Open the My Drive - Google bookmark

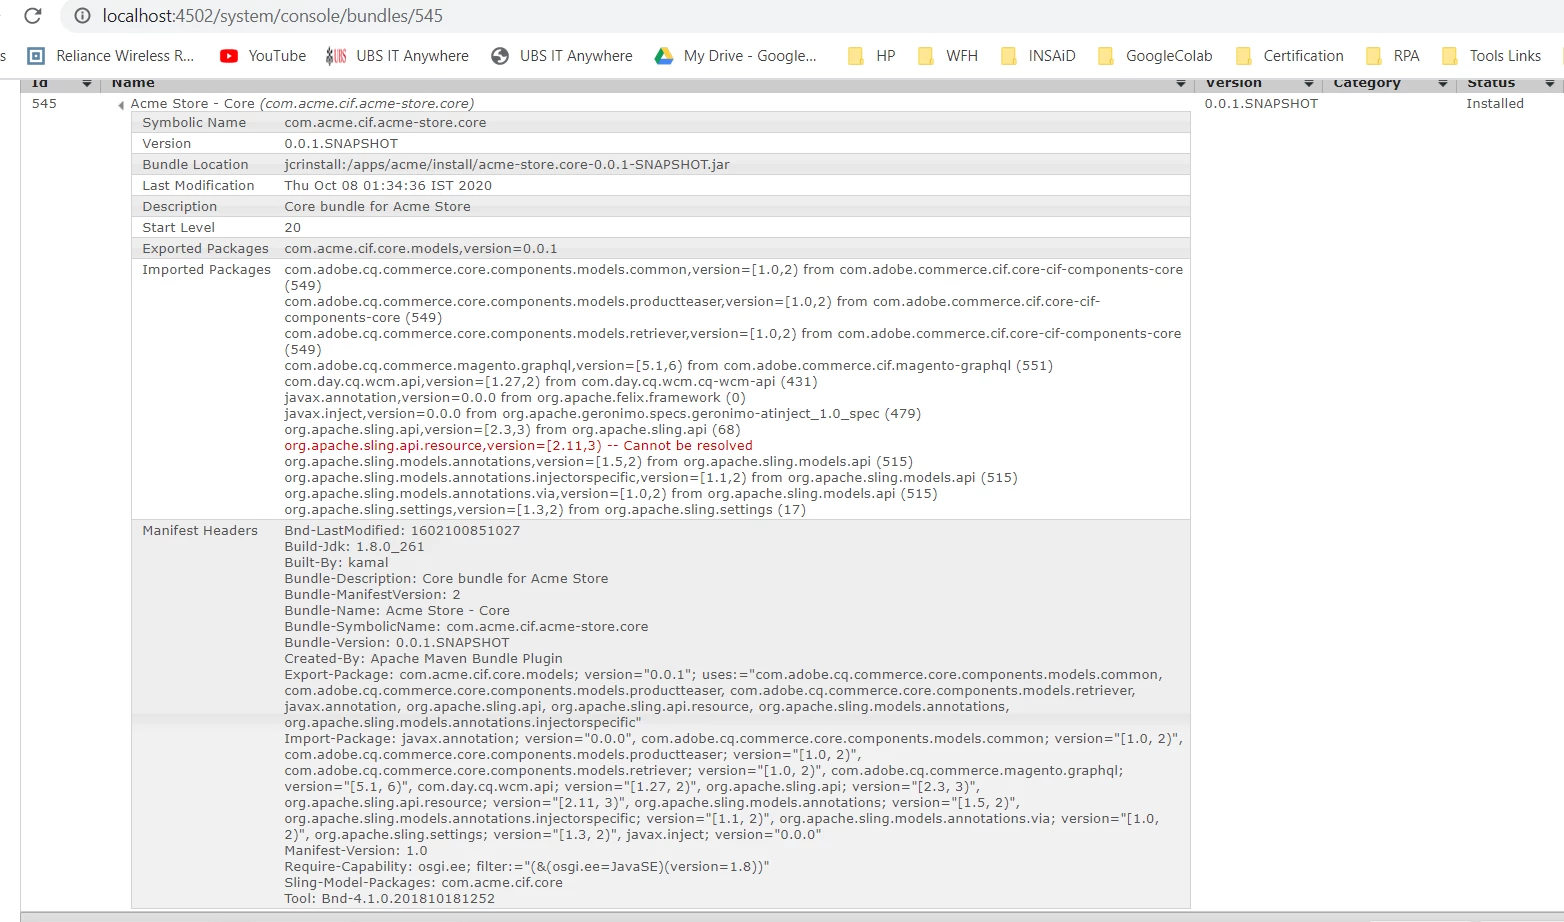point(736,56)
